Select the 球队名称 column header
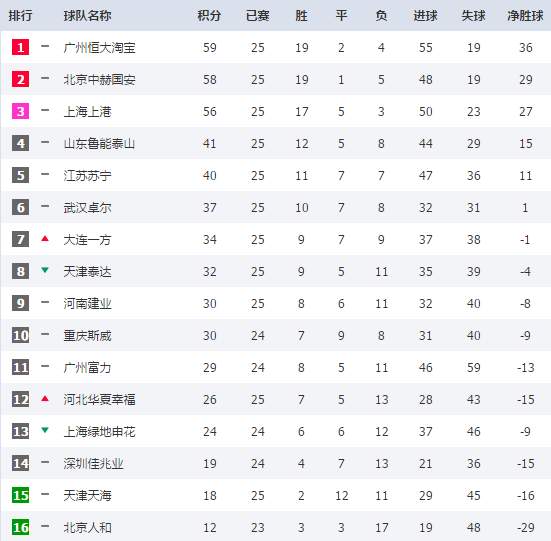The width and height of the screenshot is (551, 541). point(87,16)
